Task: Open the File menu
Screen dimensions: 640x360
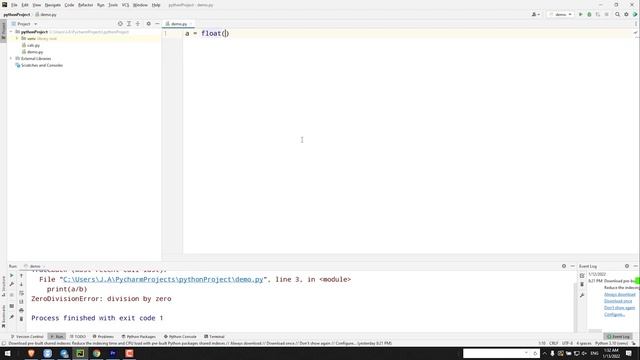Action: (14, 5)
